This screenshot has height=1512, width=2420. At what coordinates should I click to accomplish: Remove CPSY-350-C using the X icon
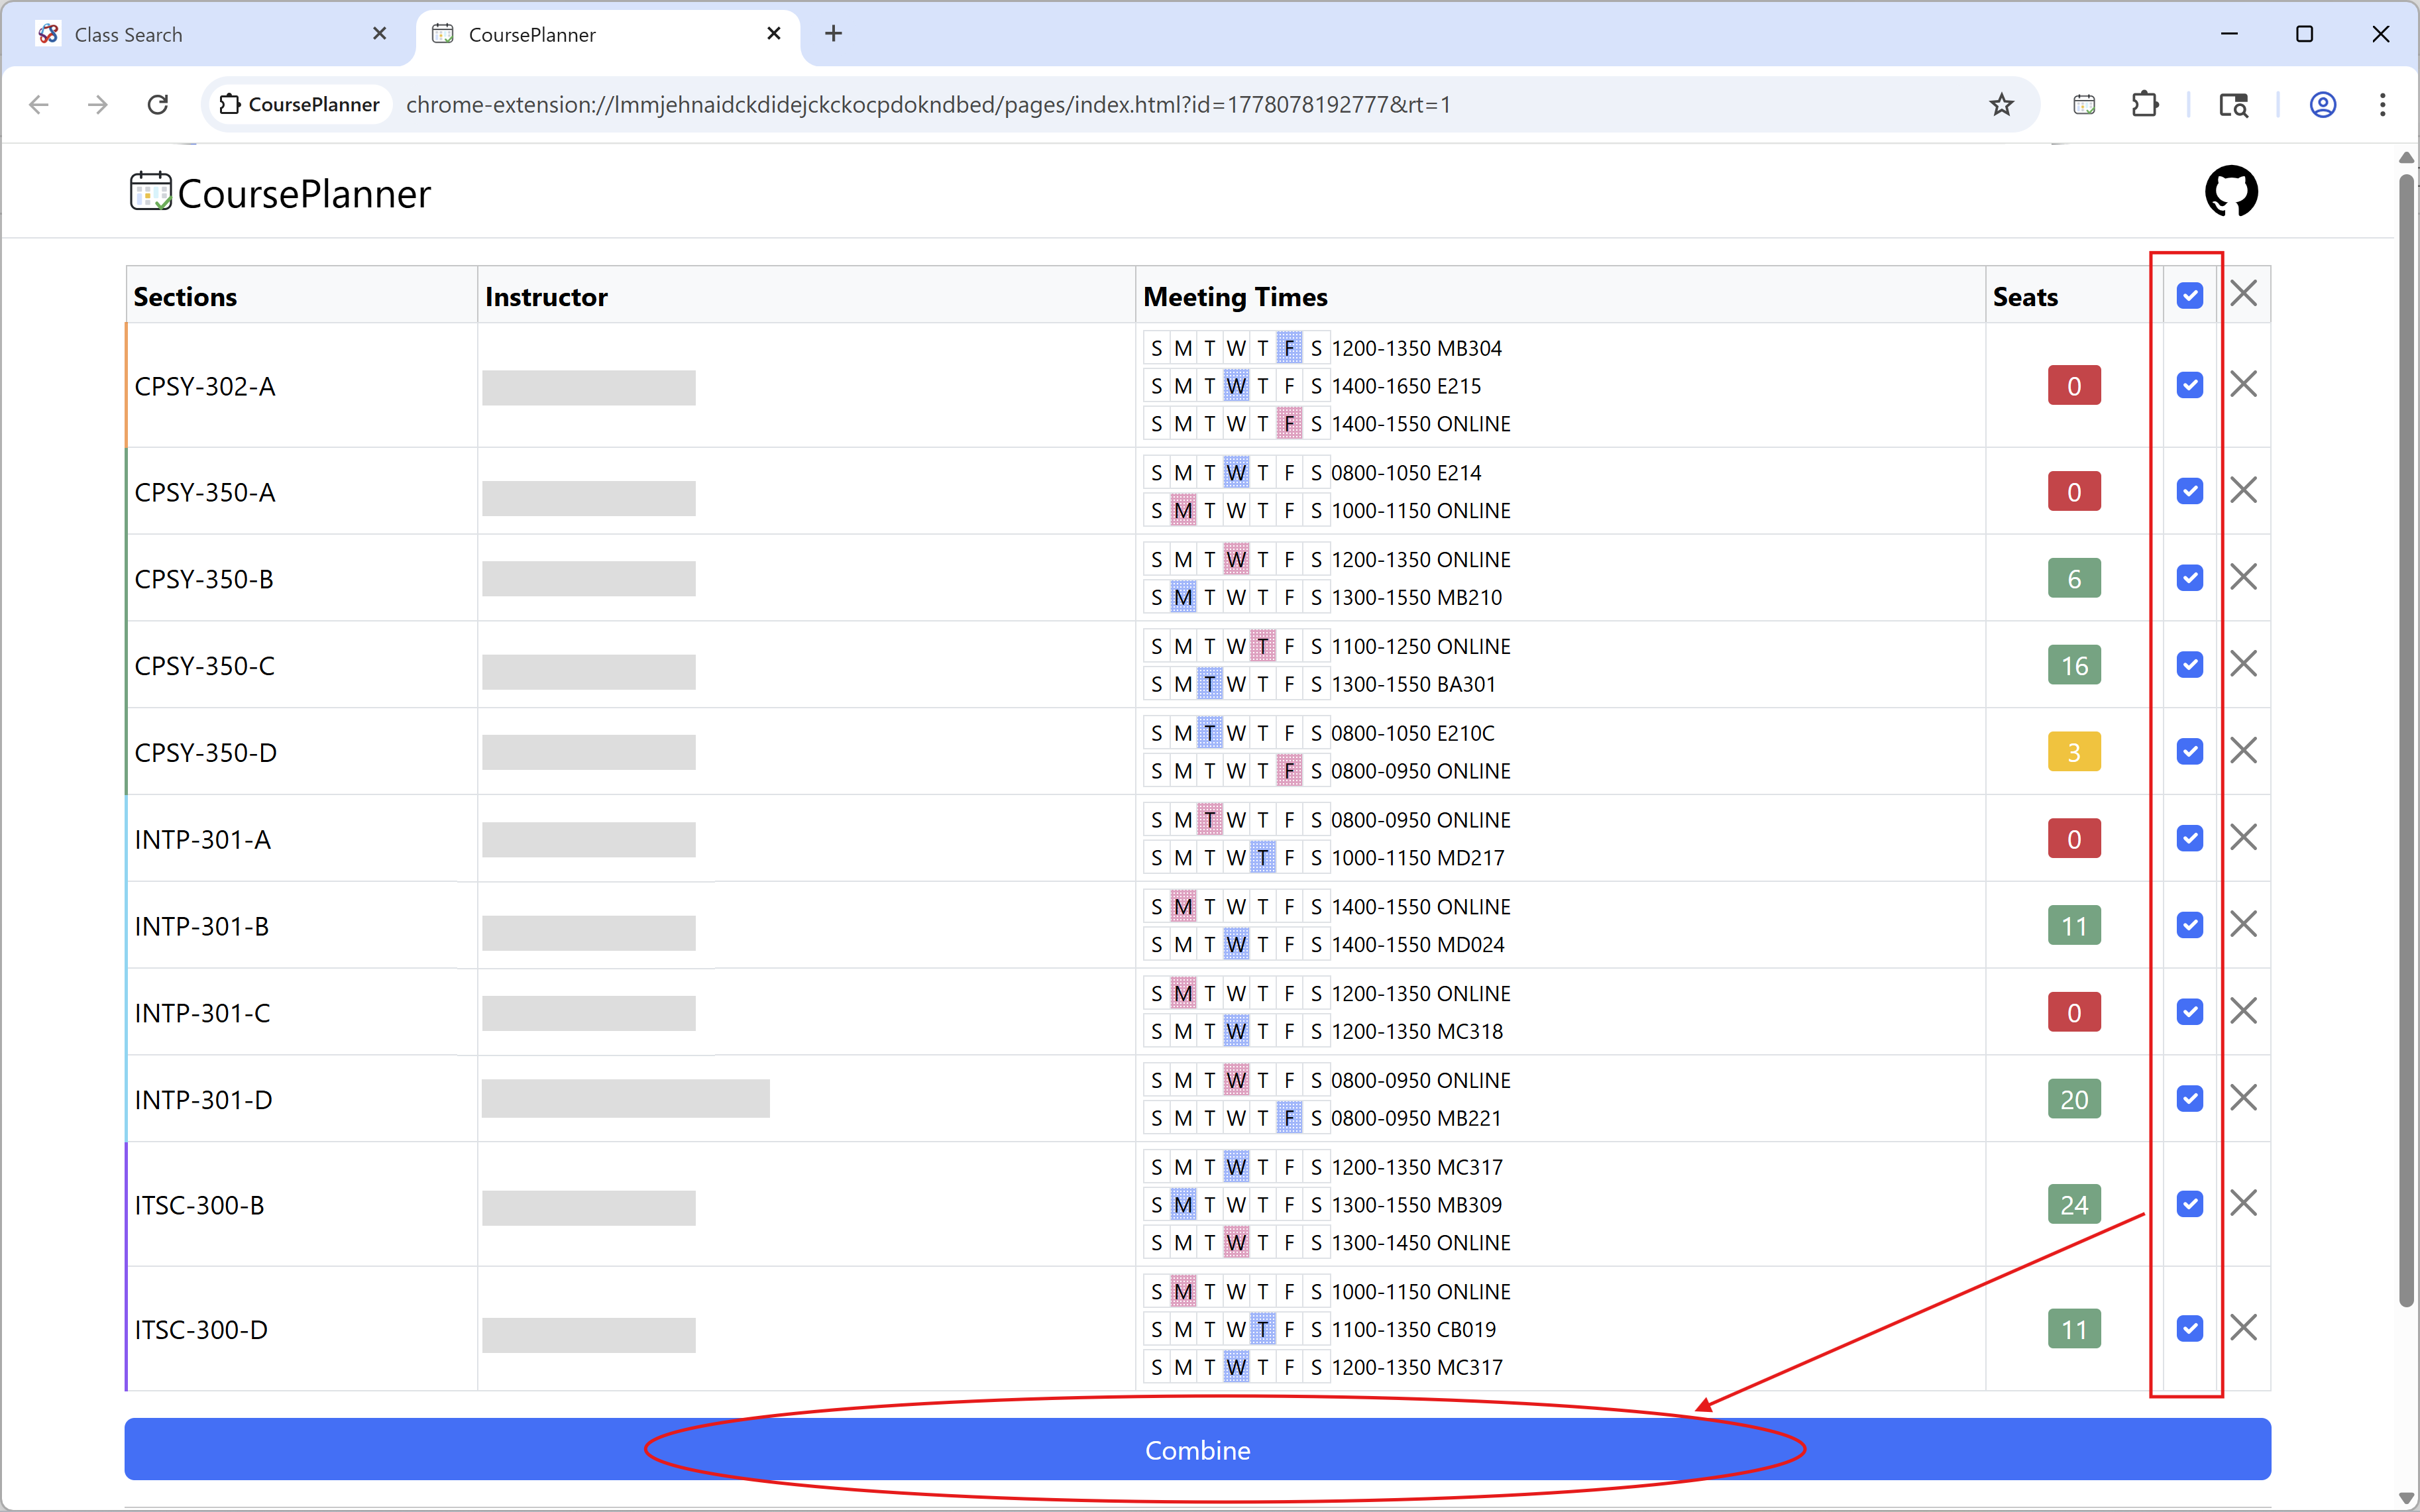point(2243,664)
